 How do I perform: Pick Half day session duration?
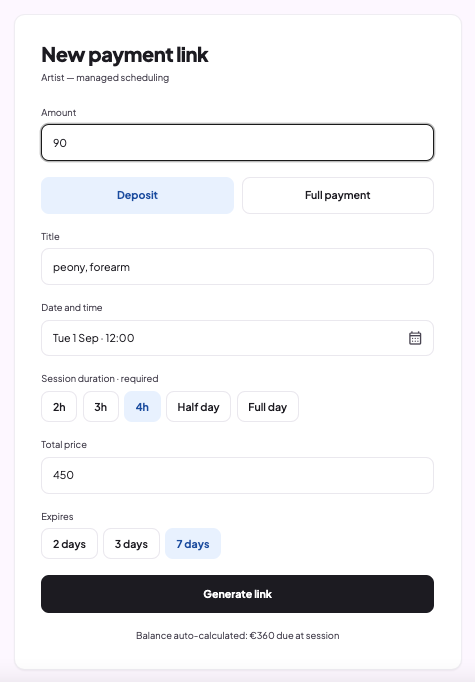pyautogui.click(x=198, y=407)
